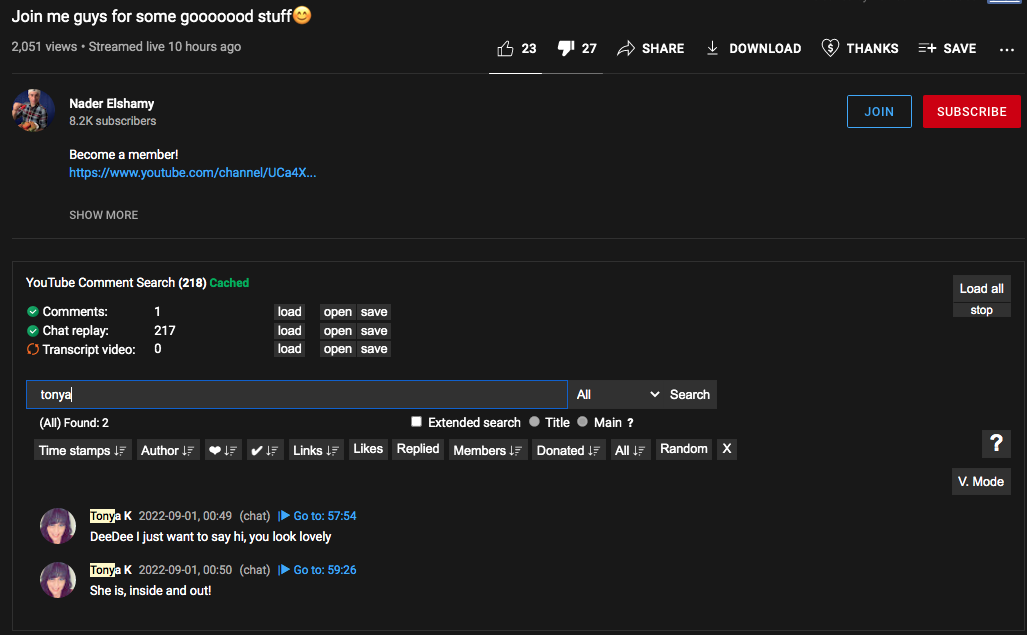Click the green check beside Chat replay
Image resolution: width=1027 pixels, height=635 pixels.
(x=33, y=331)
